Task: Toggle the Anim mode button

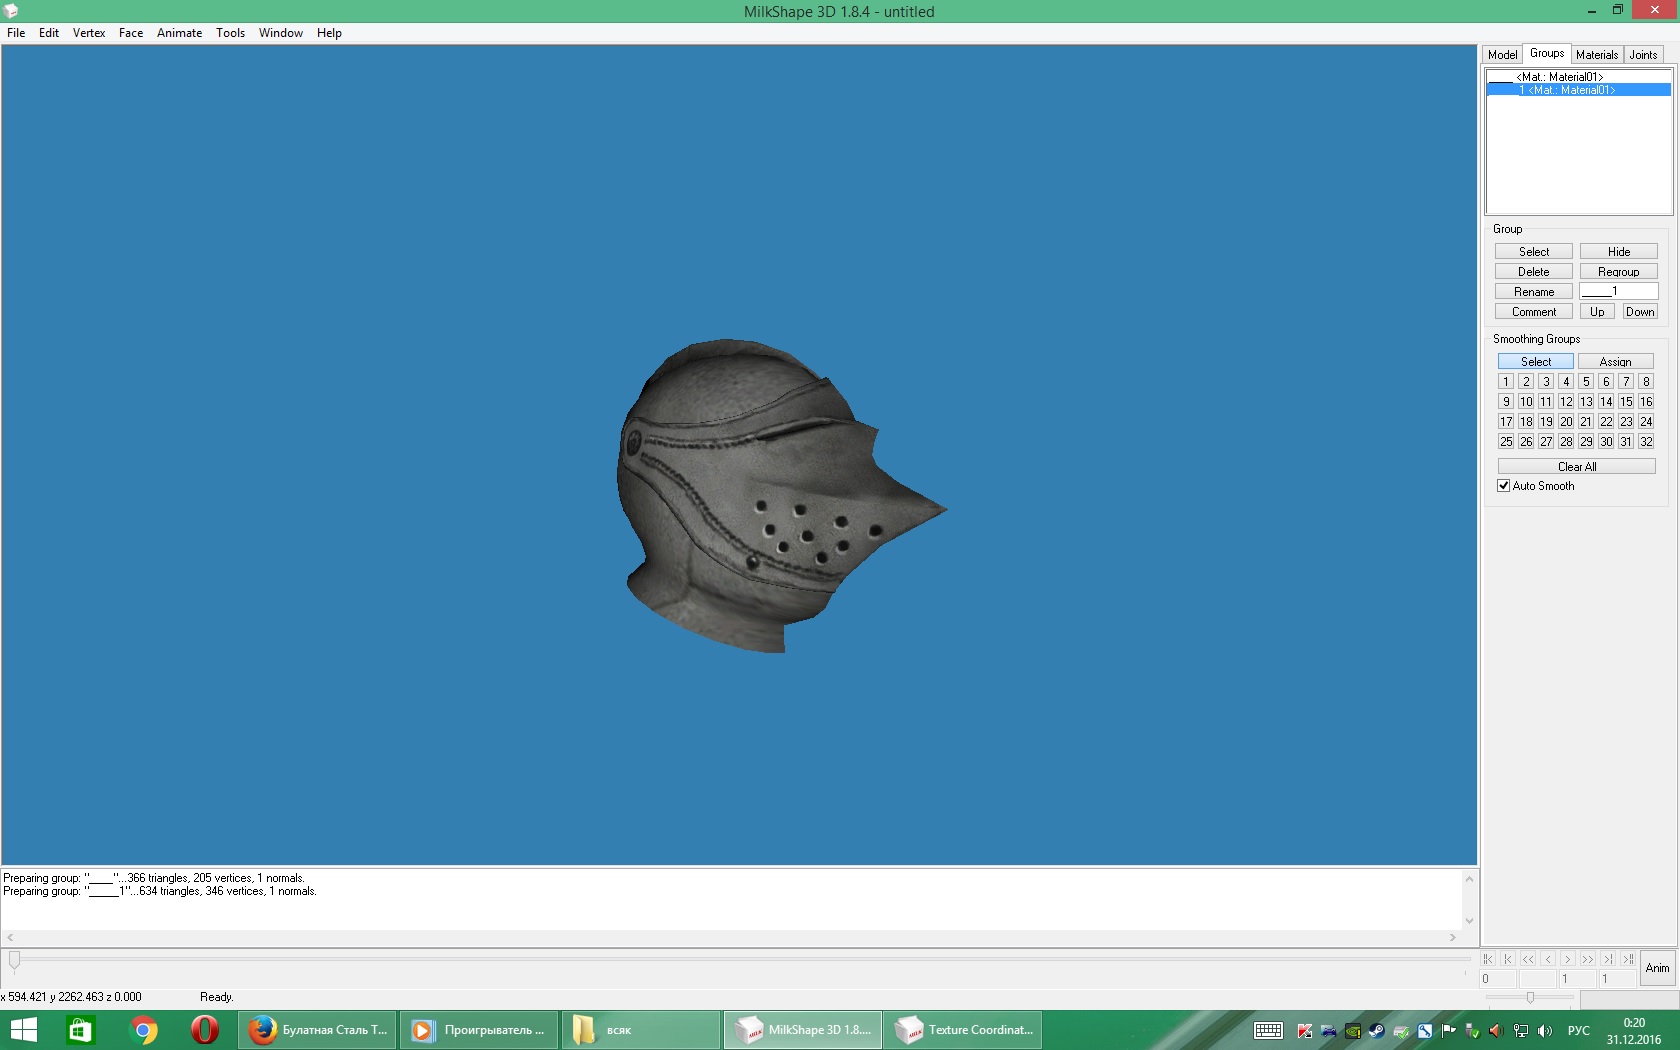Action: pos(1658,968)
